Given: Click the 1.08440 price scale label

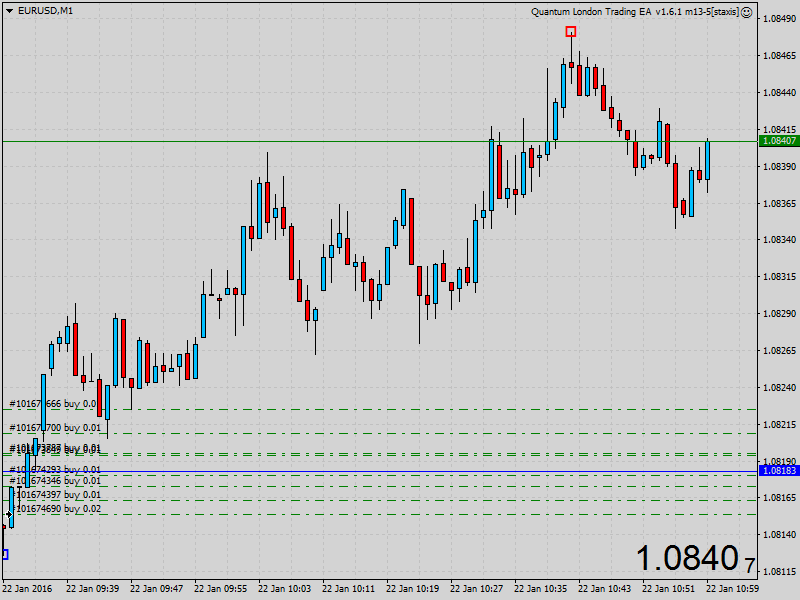Looking at the screenshot, I should click(779, 93).
